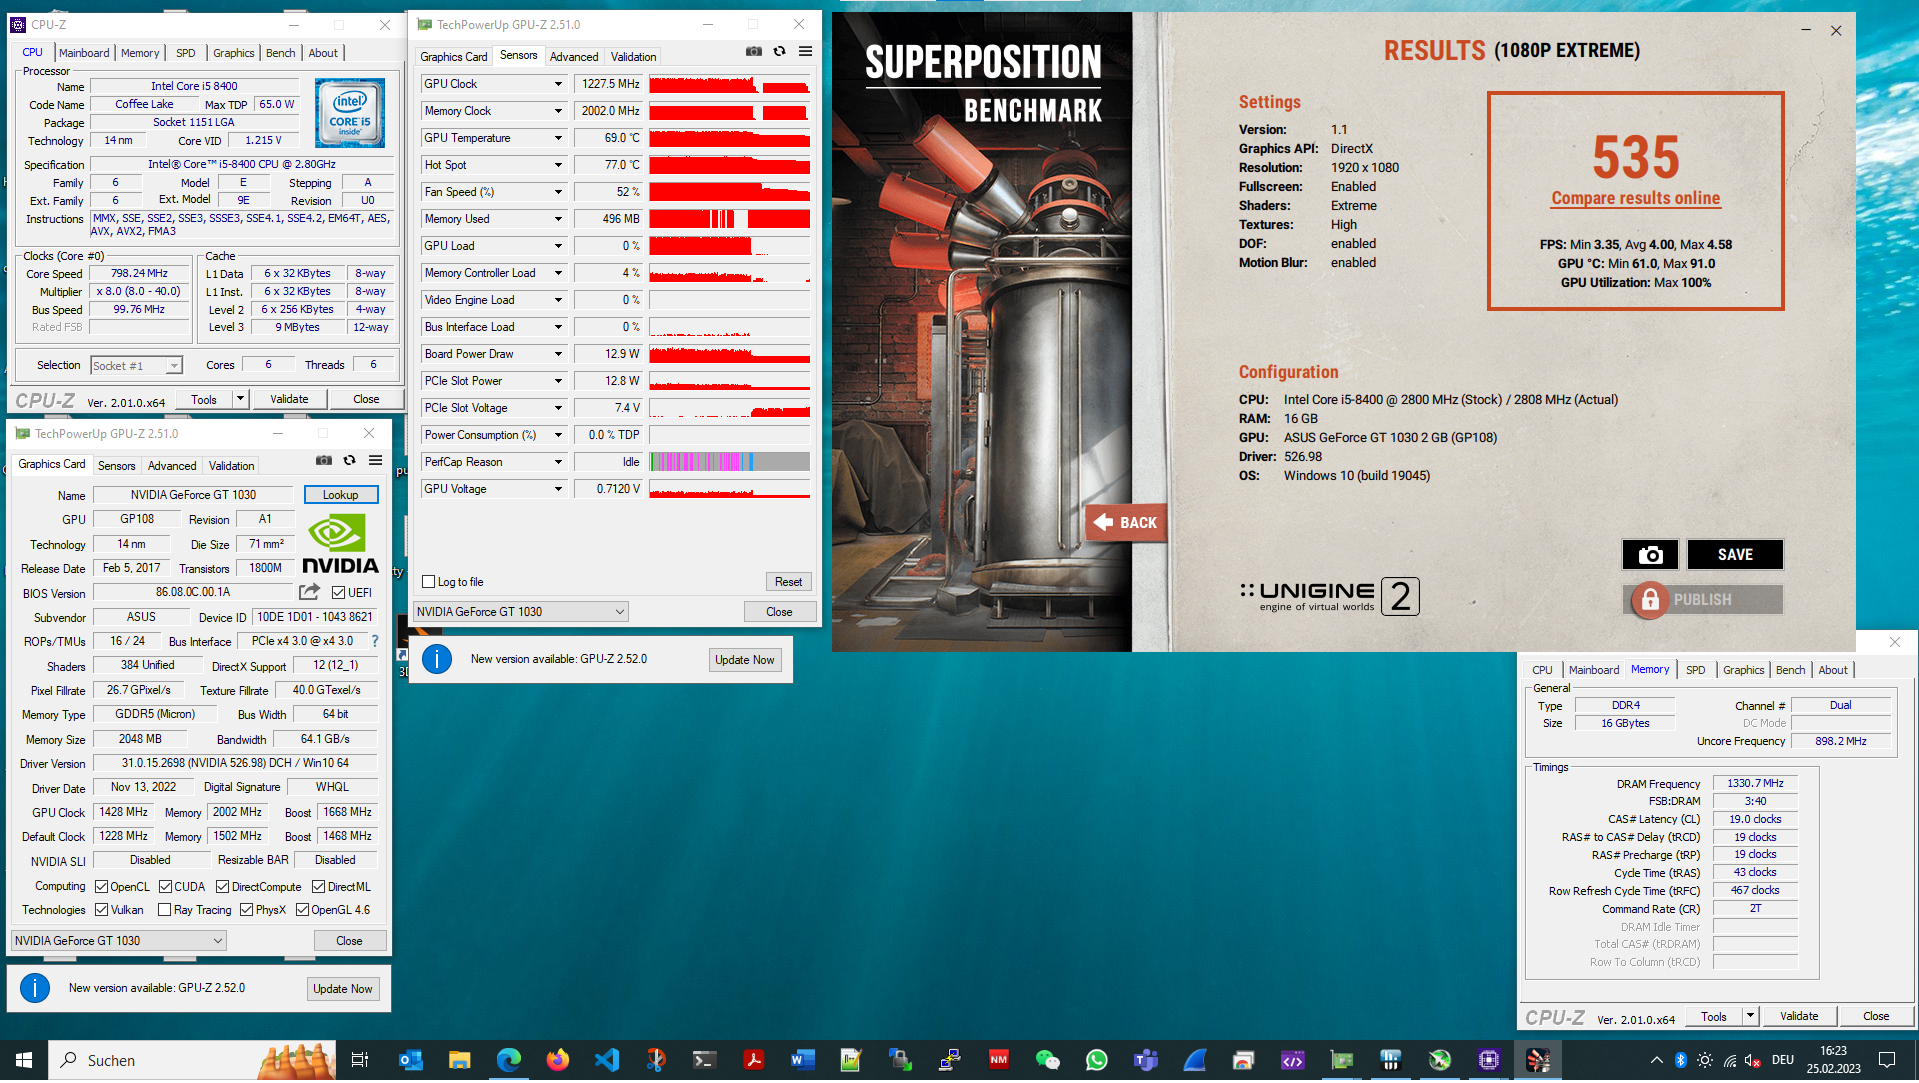This screenshot has width=1919, height=1083.
Task: Toggle the DirectML checkbox
Action: pyautogui.click(x=318, y=887)
